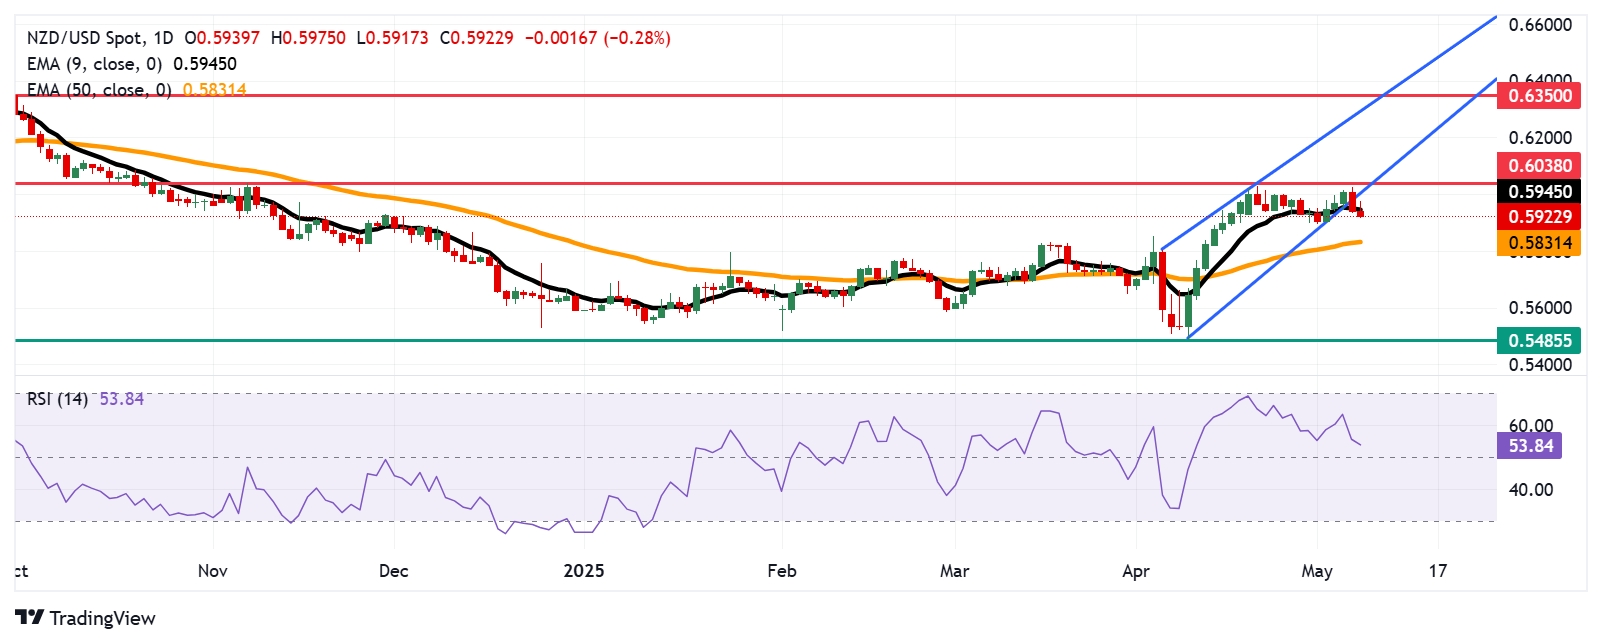Select the orange 0.58314 EMA price tag
The image size is (1602, 644).
coord(1539,243)
